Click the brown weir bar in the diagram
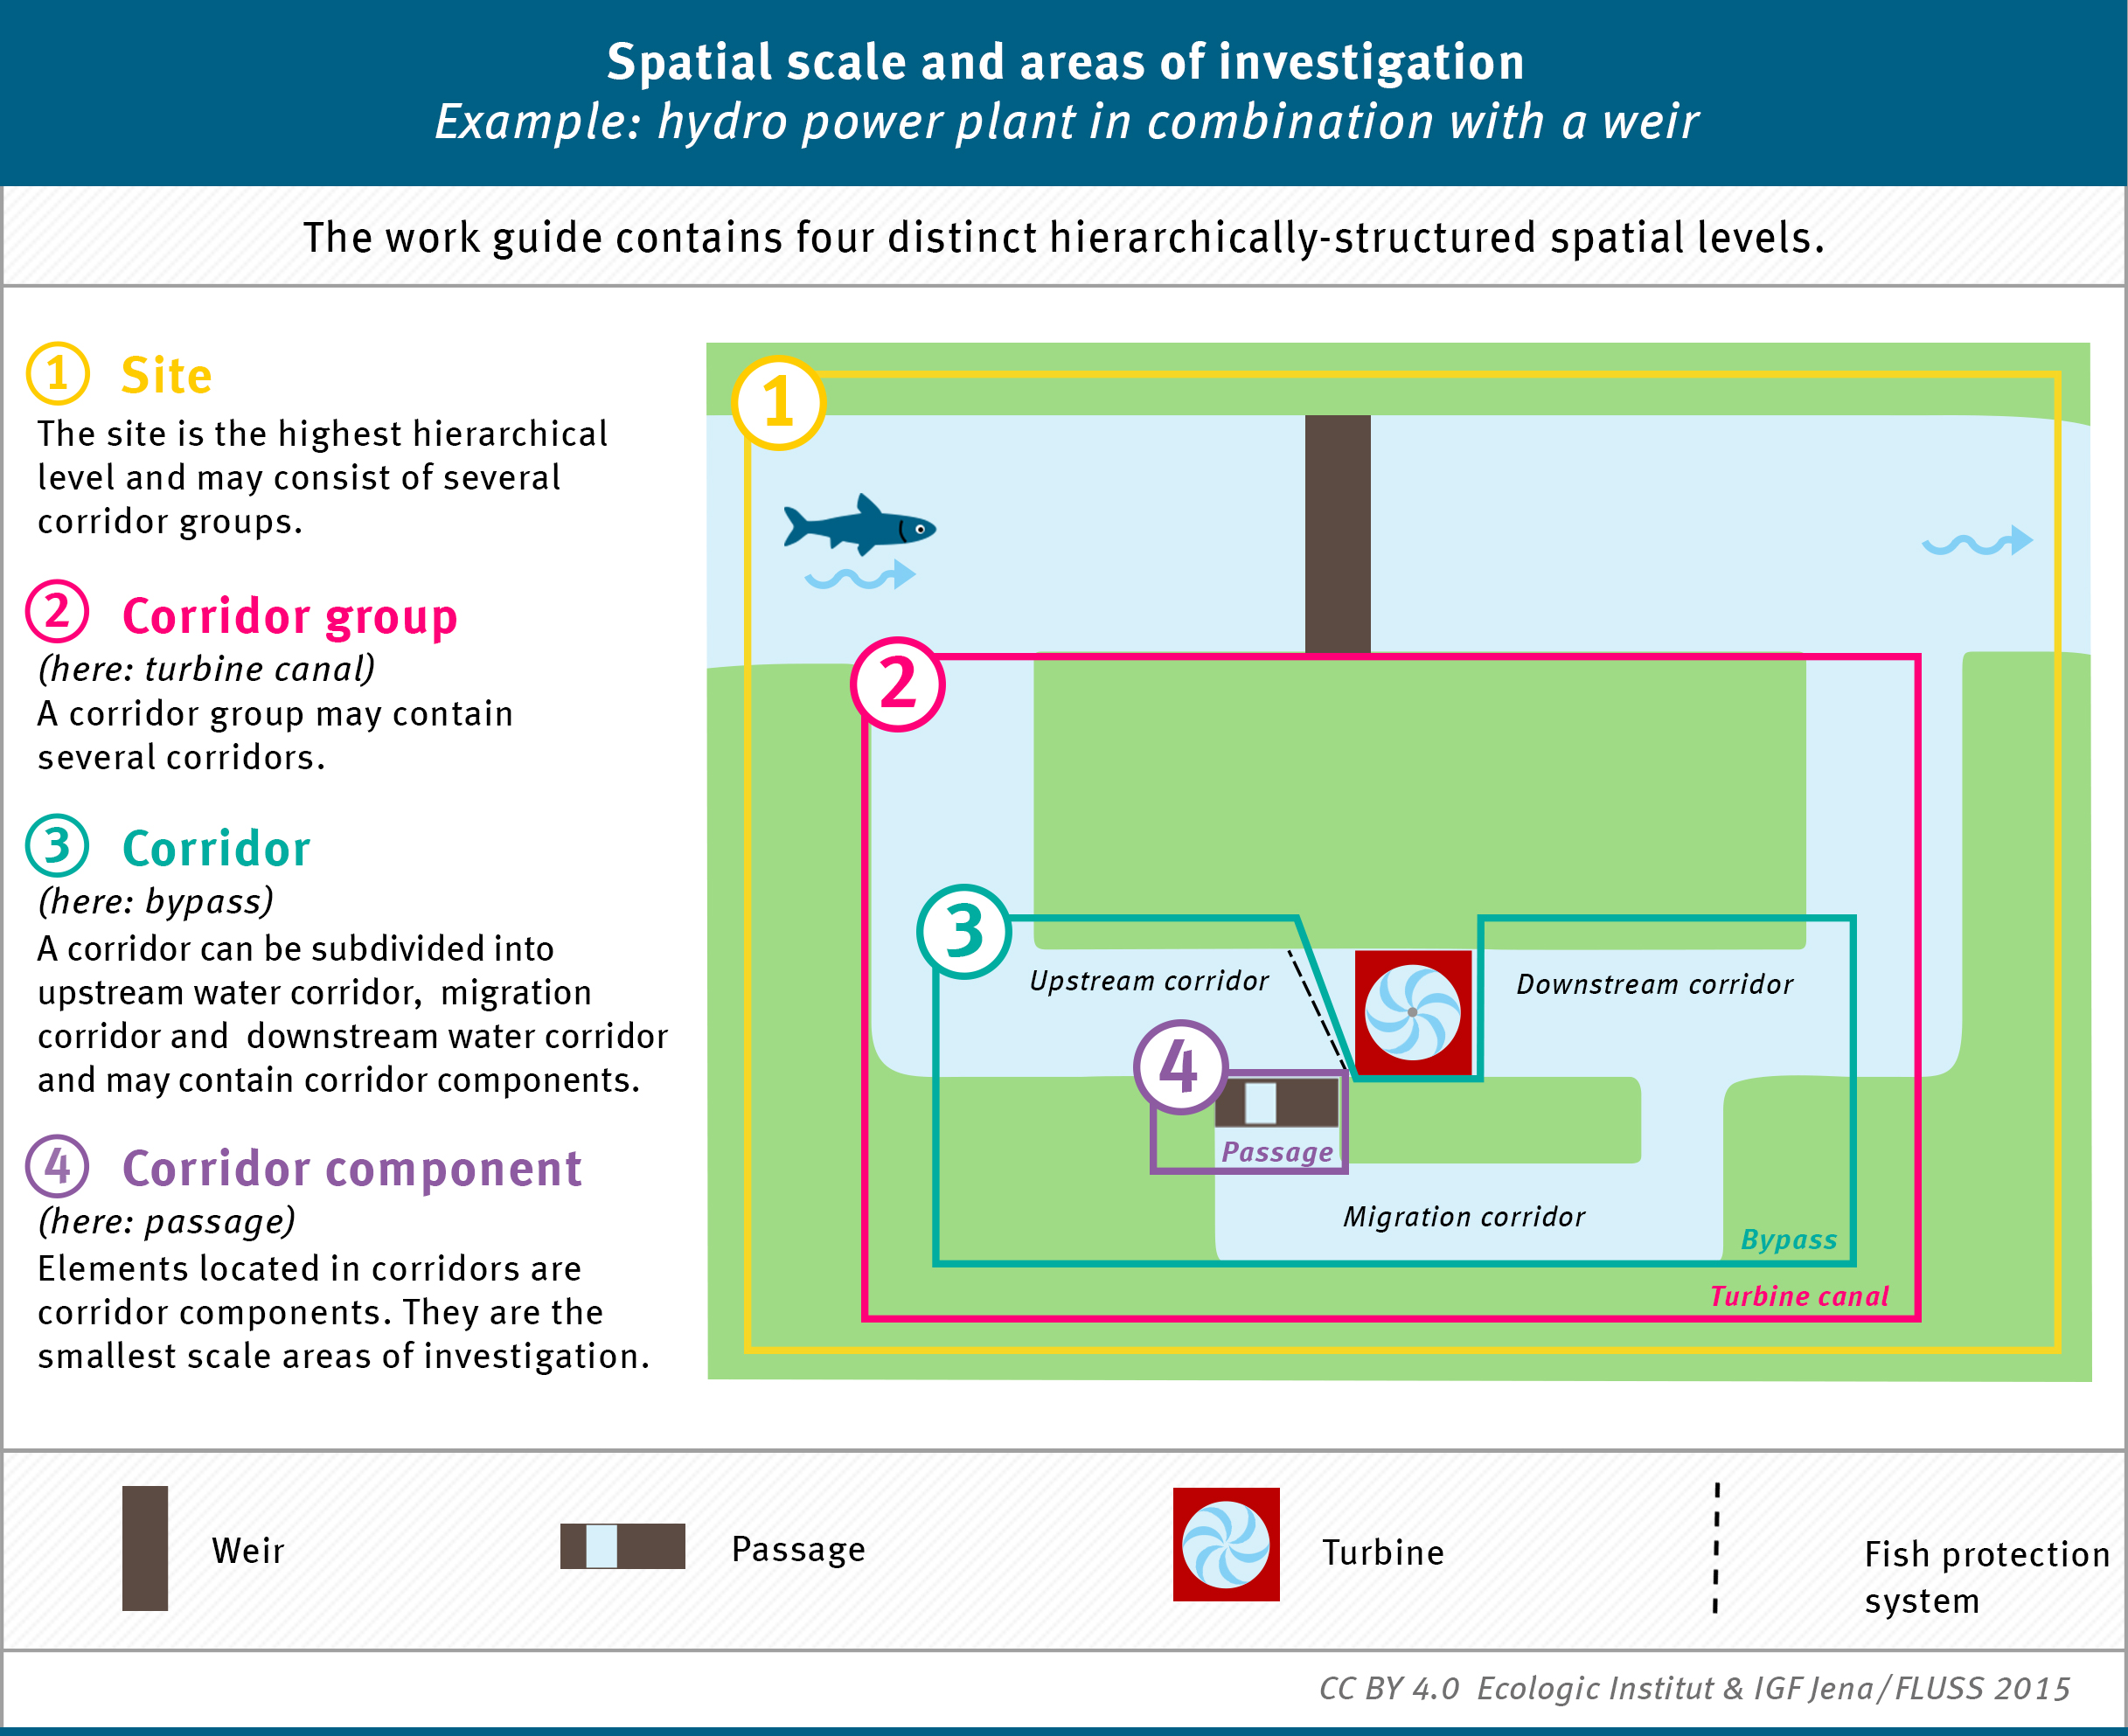The height and width of the screenshot is (1736, 2128). click(1337, 534)
